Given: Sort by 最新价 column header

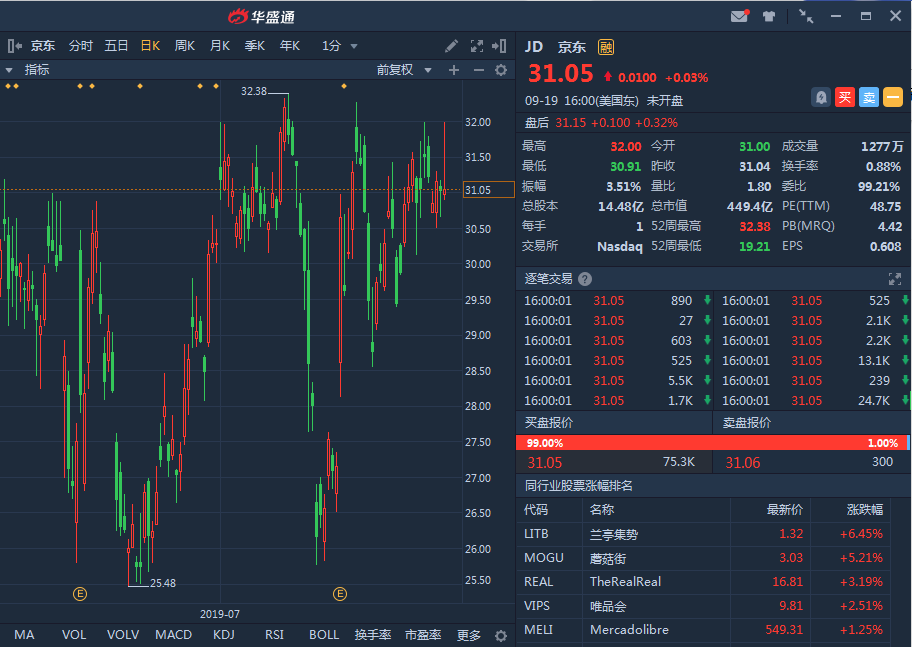Looking at the screenshot, I should [784, 510].
